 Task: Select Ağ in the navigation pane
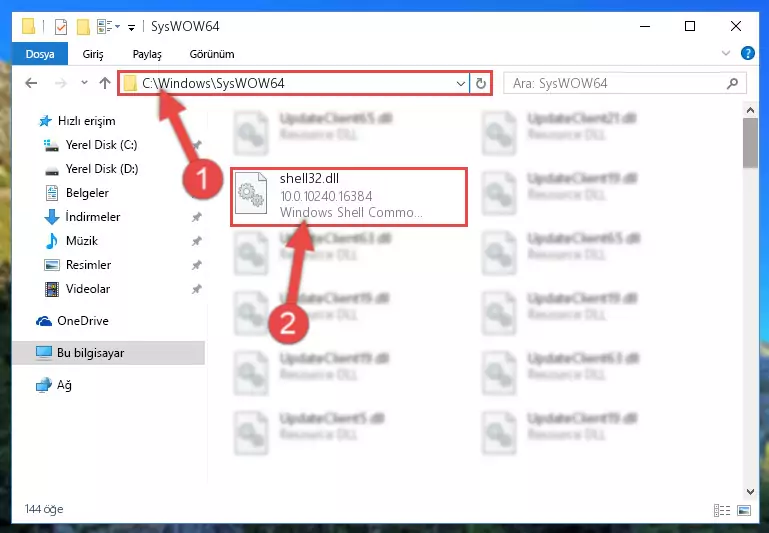(x=54, y=385)
